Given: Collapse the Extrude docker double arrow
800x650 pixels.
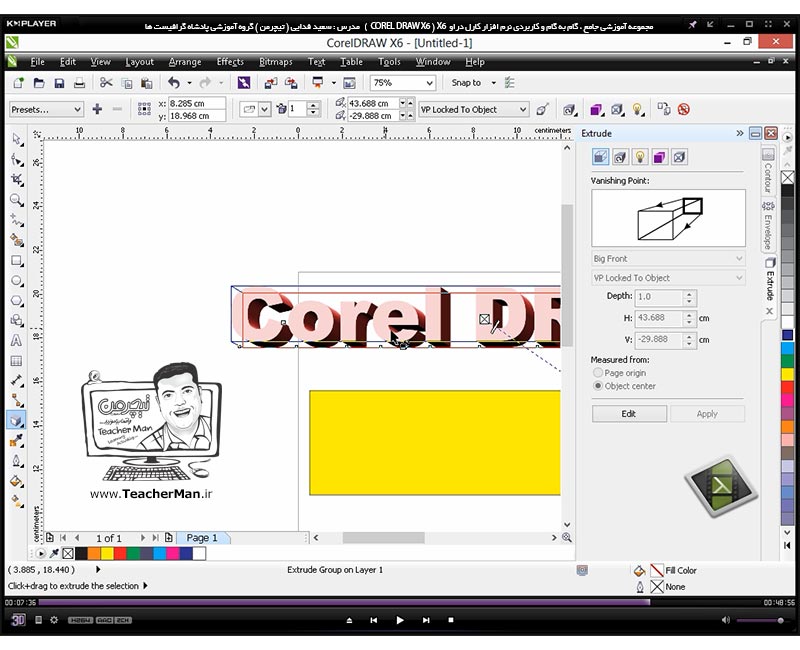Looking at the screenshot, I should (740, 133).
